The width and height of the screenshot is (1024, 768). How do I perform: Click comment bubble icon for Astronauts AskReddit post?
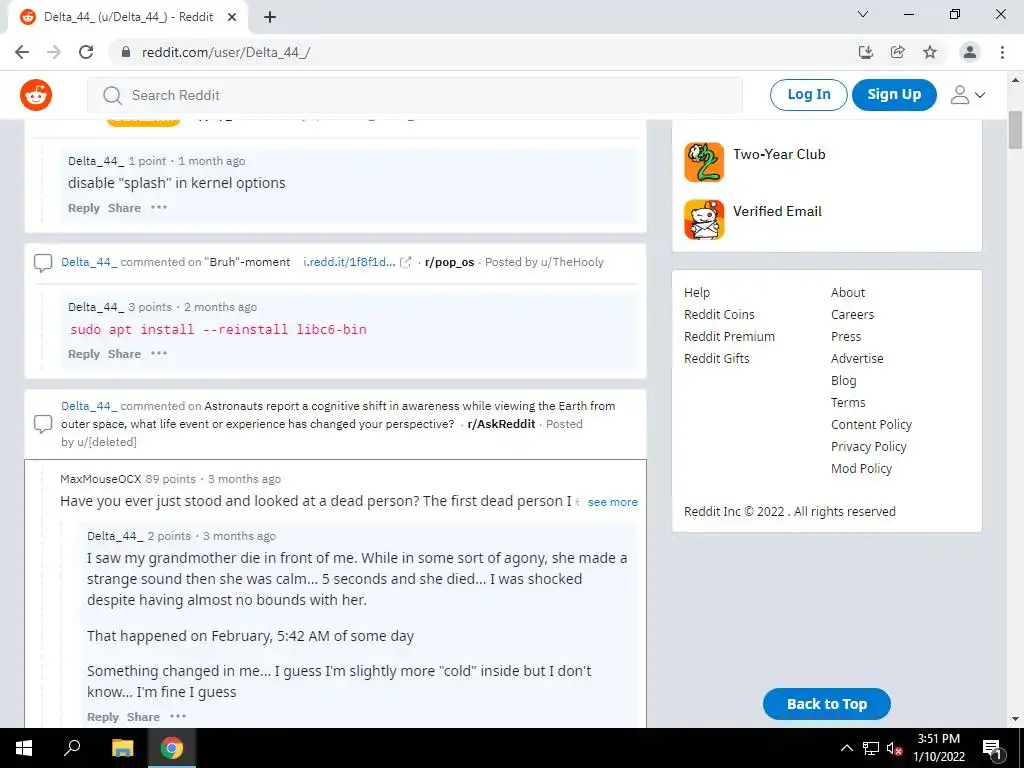coord(43,424)
